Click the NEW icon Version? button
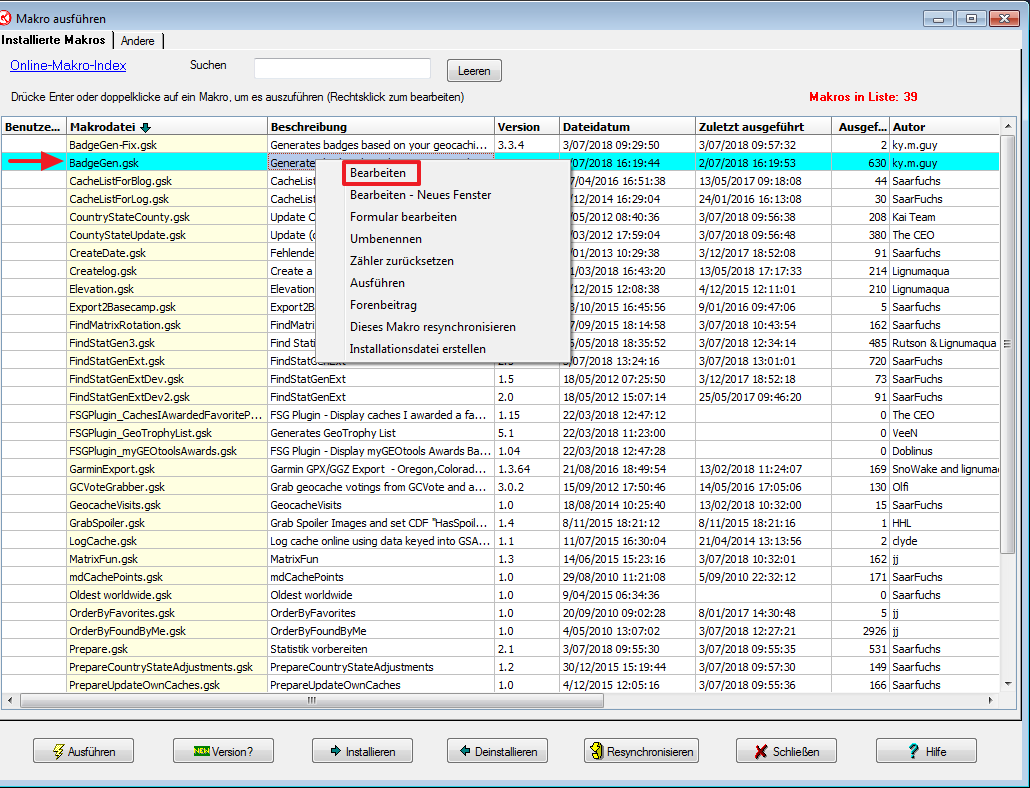Viewport: 1030px width, 788px height. pyautogui.click(x=223, y=751)
